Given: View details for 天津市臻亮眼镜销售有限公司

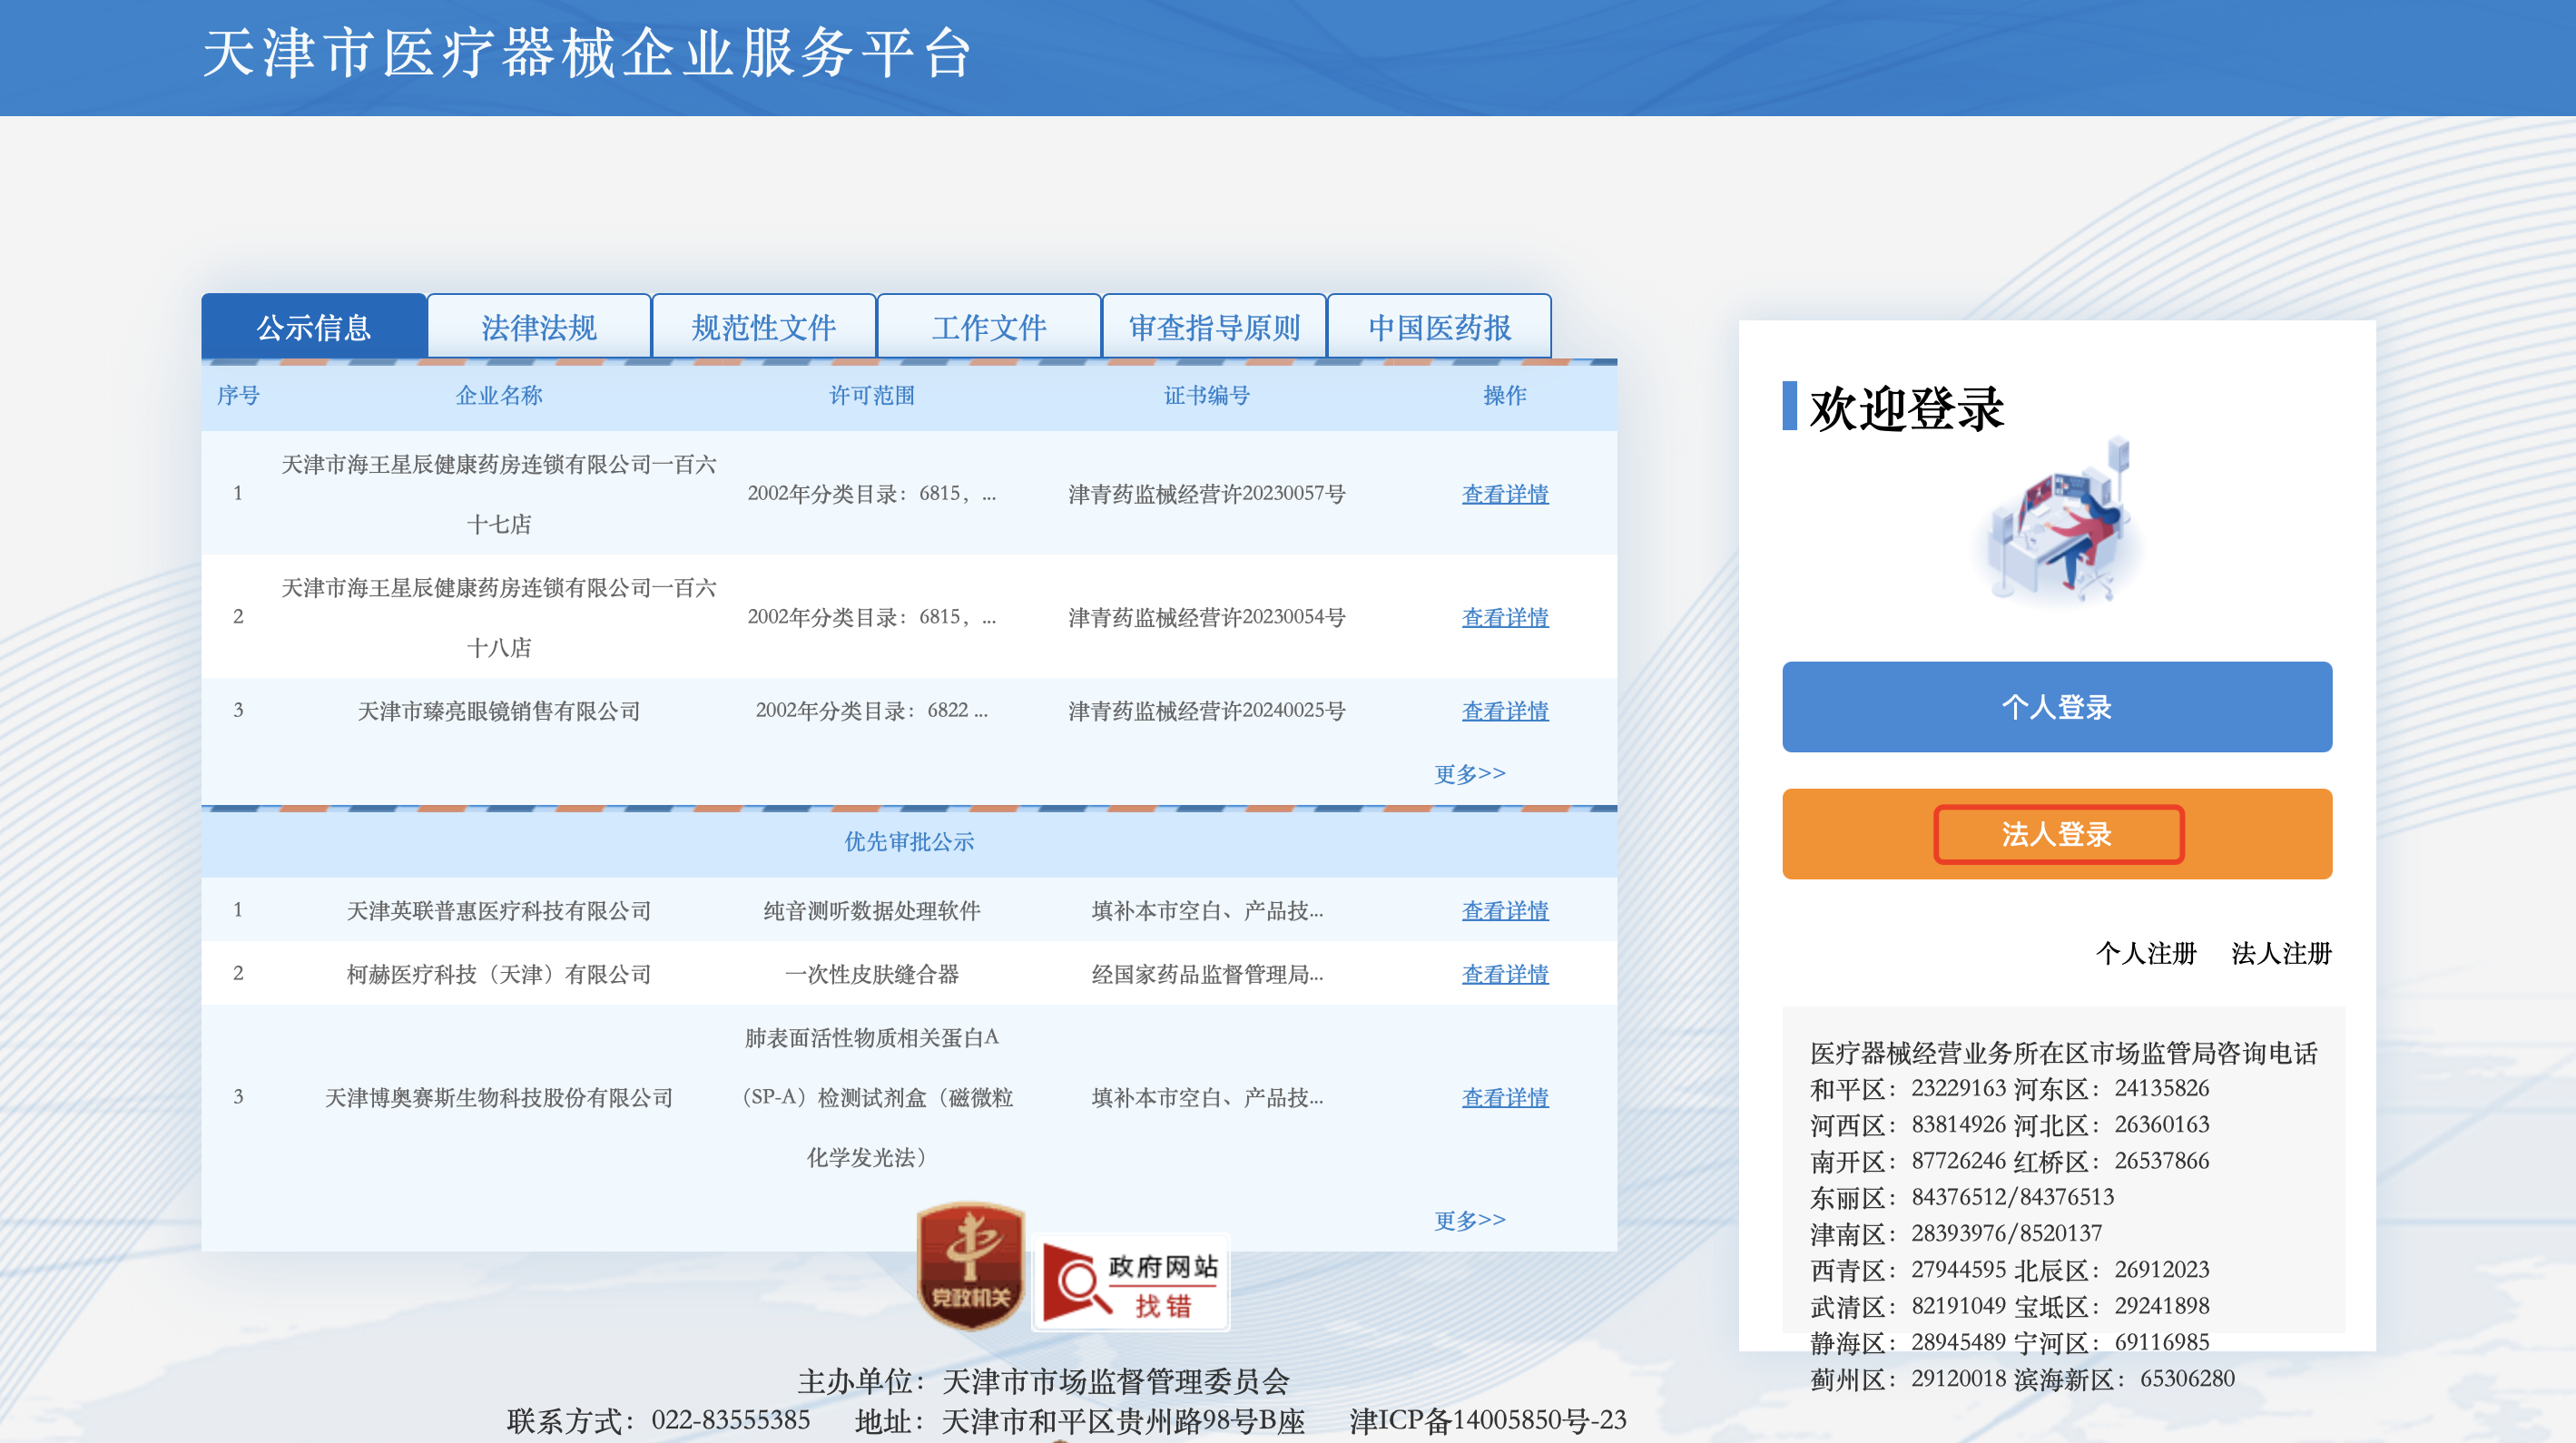Looking at the screenshot, I should click(x=1504, y=711).
